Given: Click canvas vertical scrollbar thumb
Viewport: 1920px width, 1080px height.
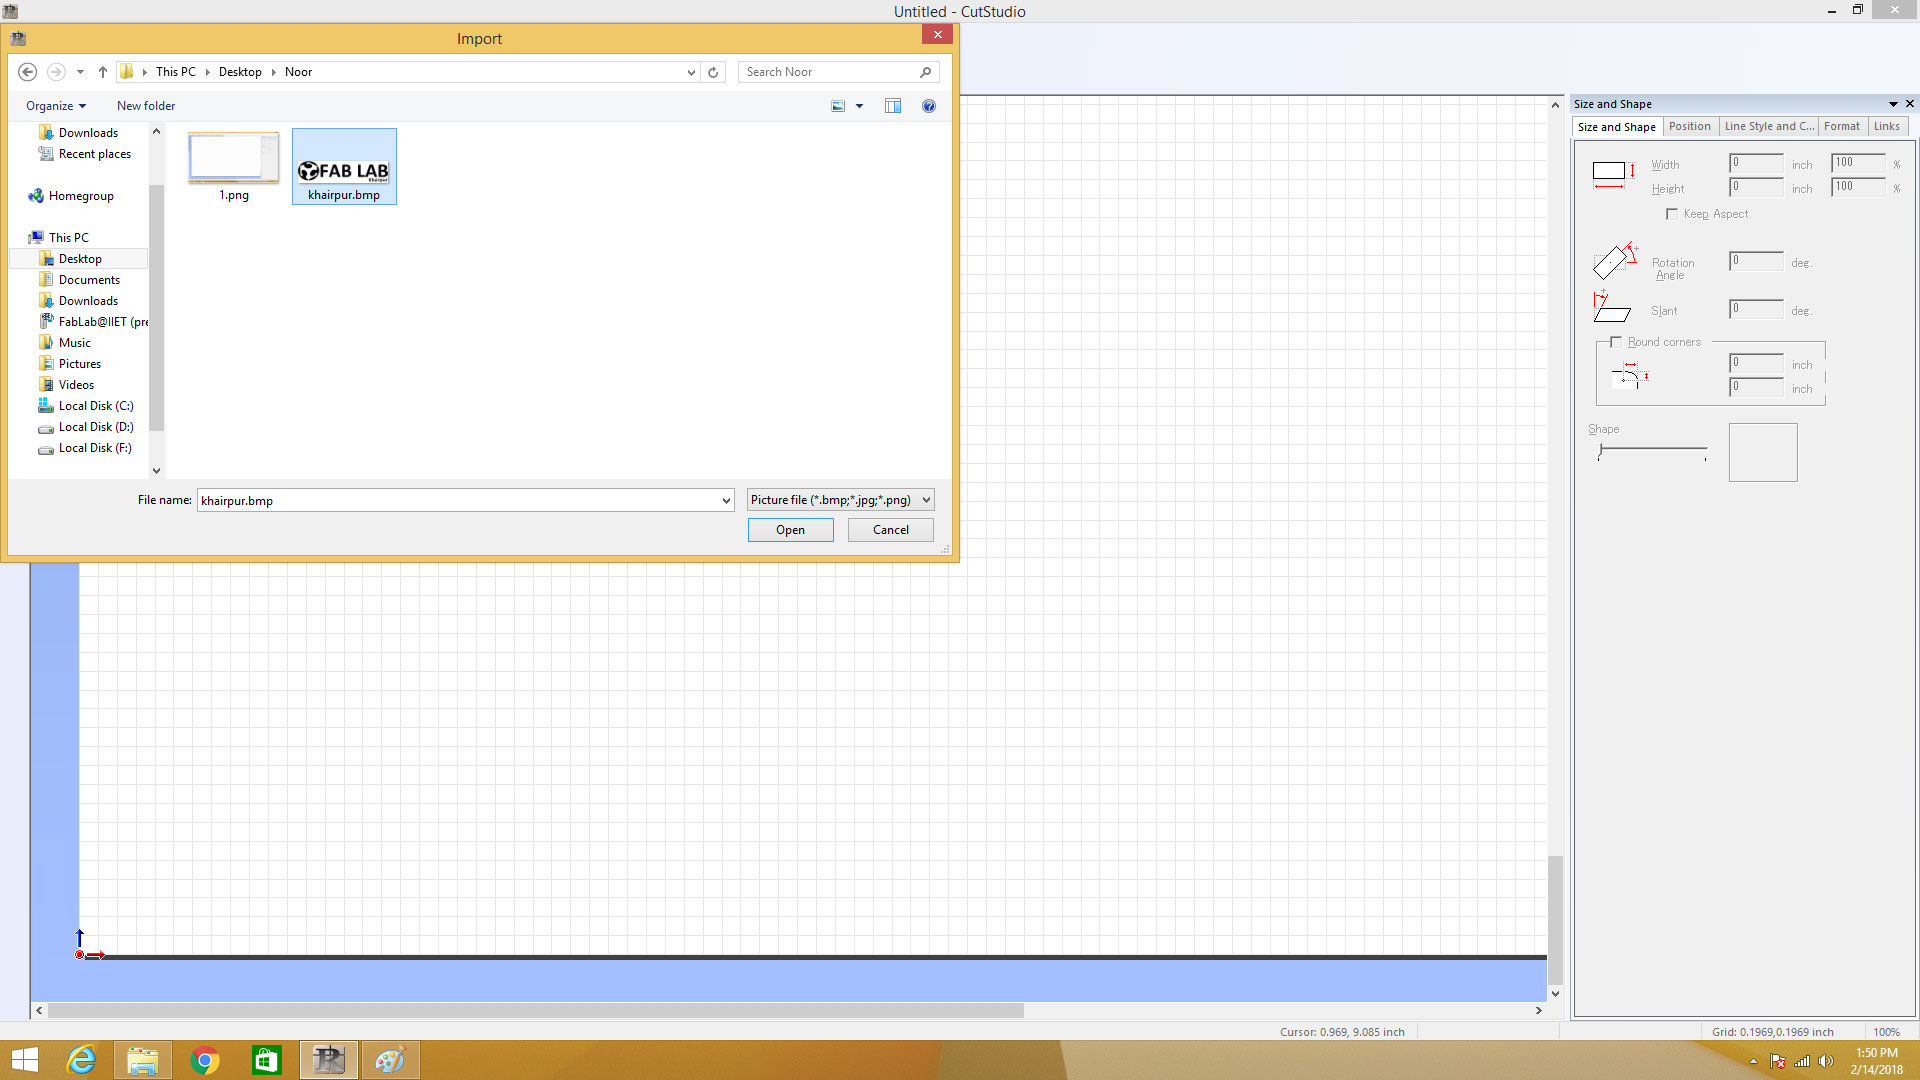Looking at the screenshot, I should 1555,920.
